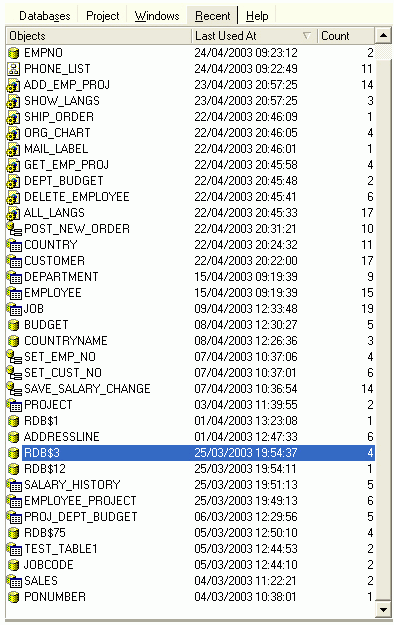
Task: Click the count 19 in the JOB row
Action: click(367, 309)
